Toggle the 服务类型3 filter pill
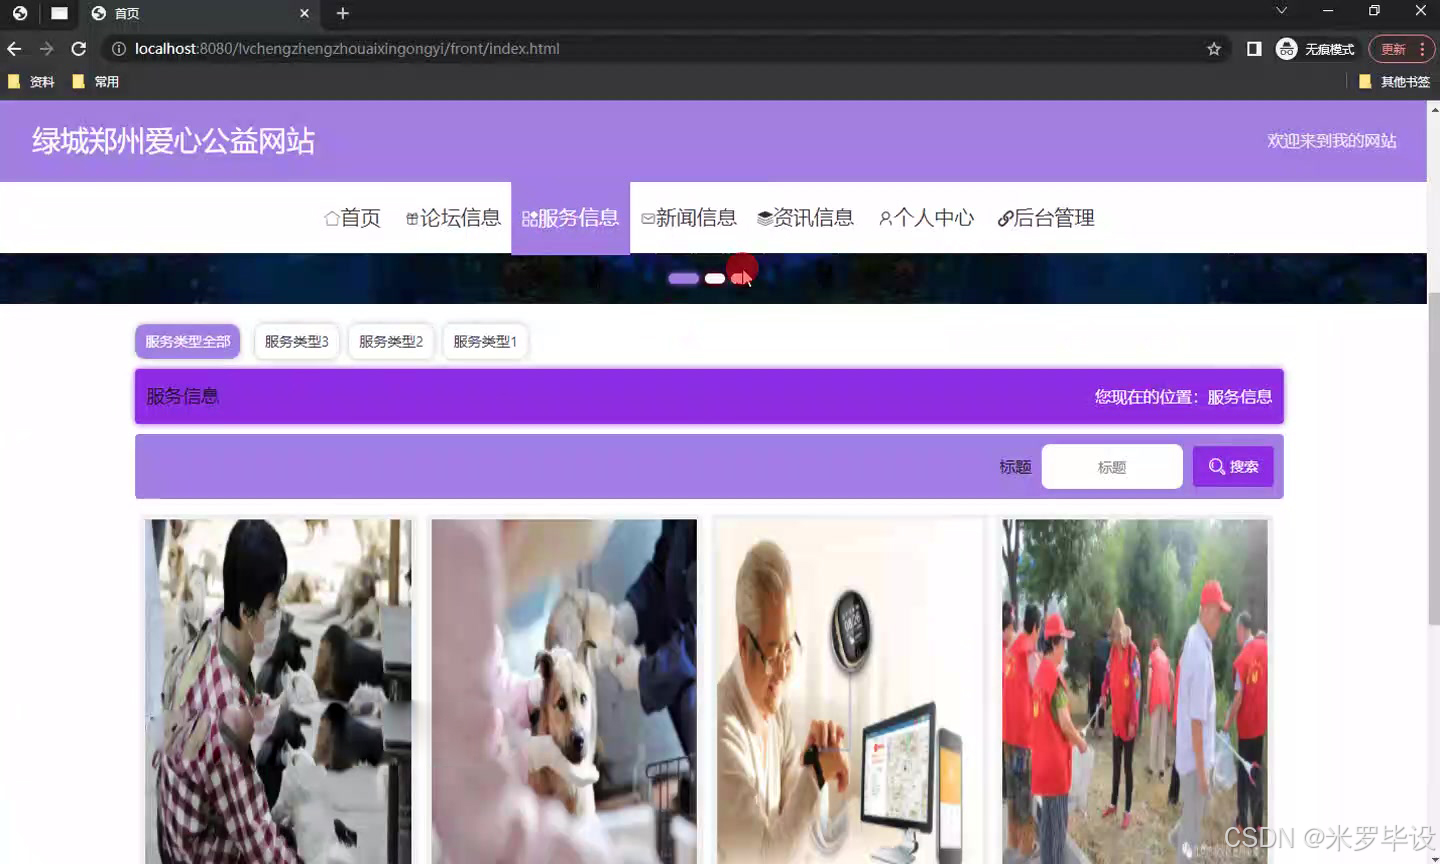 tap(296, 340)
